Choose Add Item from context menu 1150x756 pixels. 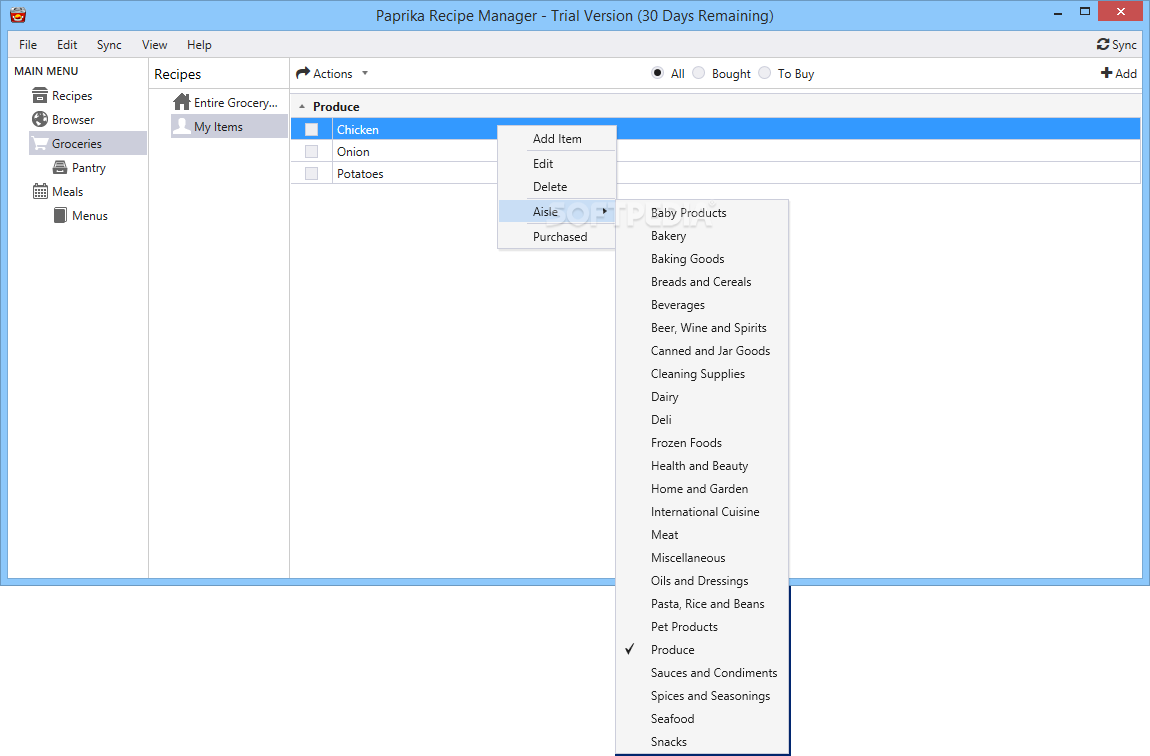click(557, 139)
